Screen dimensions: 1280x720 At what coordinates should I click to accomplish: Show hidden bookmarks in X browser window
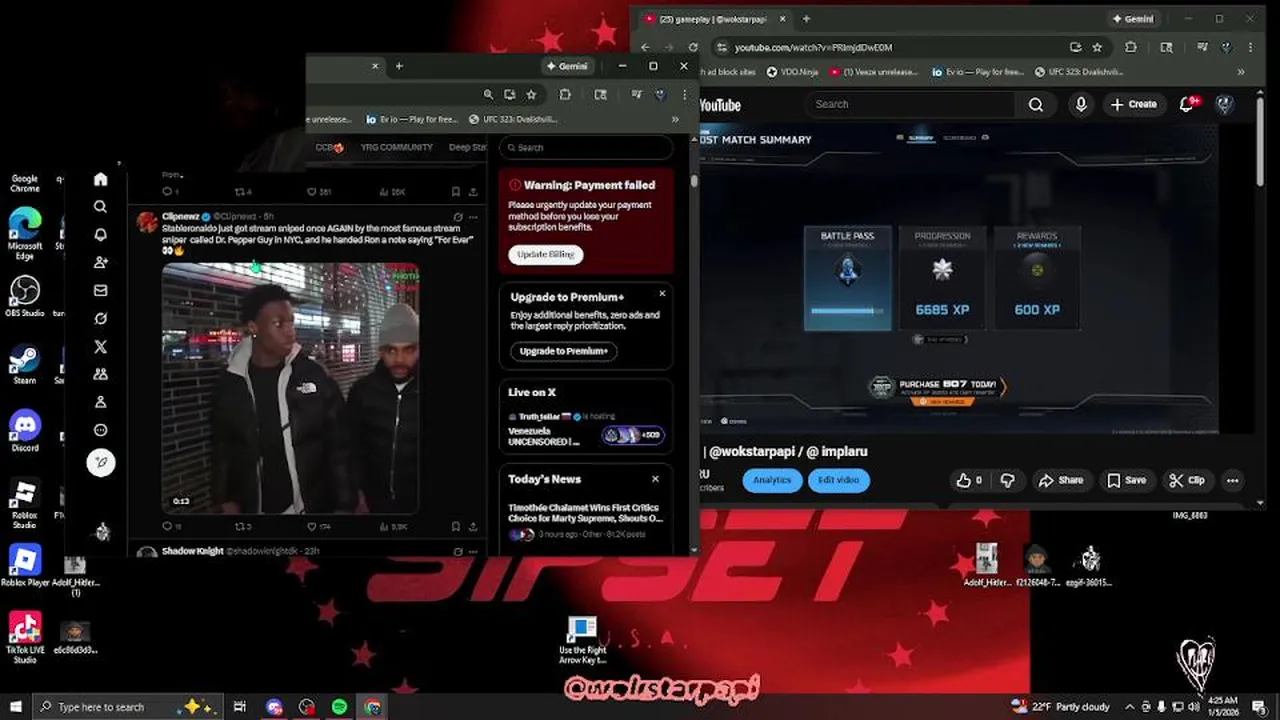675,119
